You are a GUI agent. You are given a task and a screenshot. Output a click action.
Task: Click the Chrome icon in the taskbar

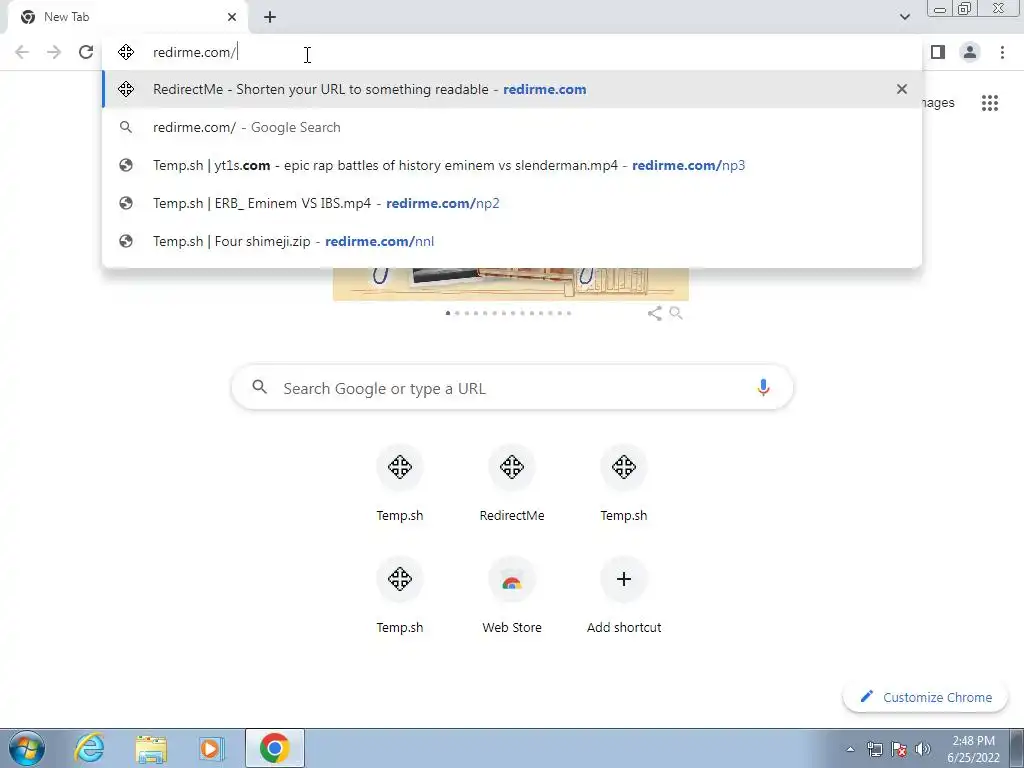275,748
